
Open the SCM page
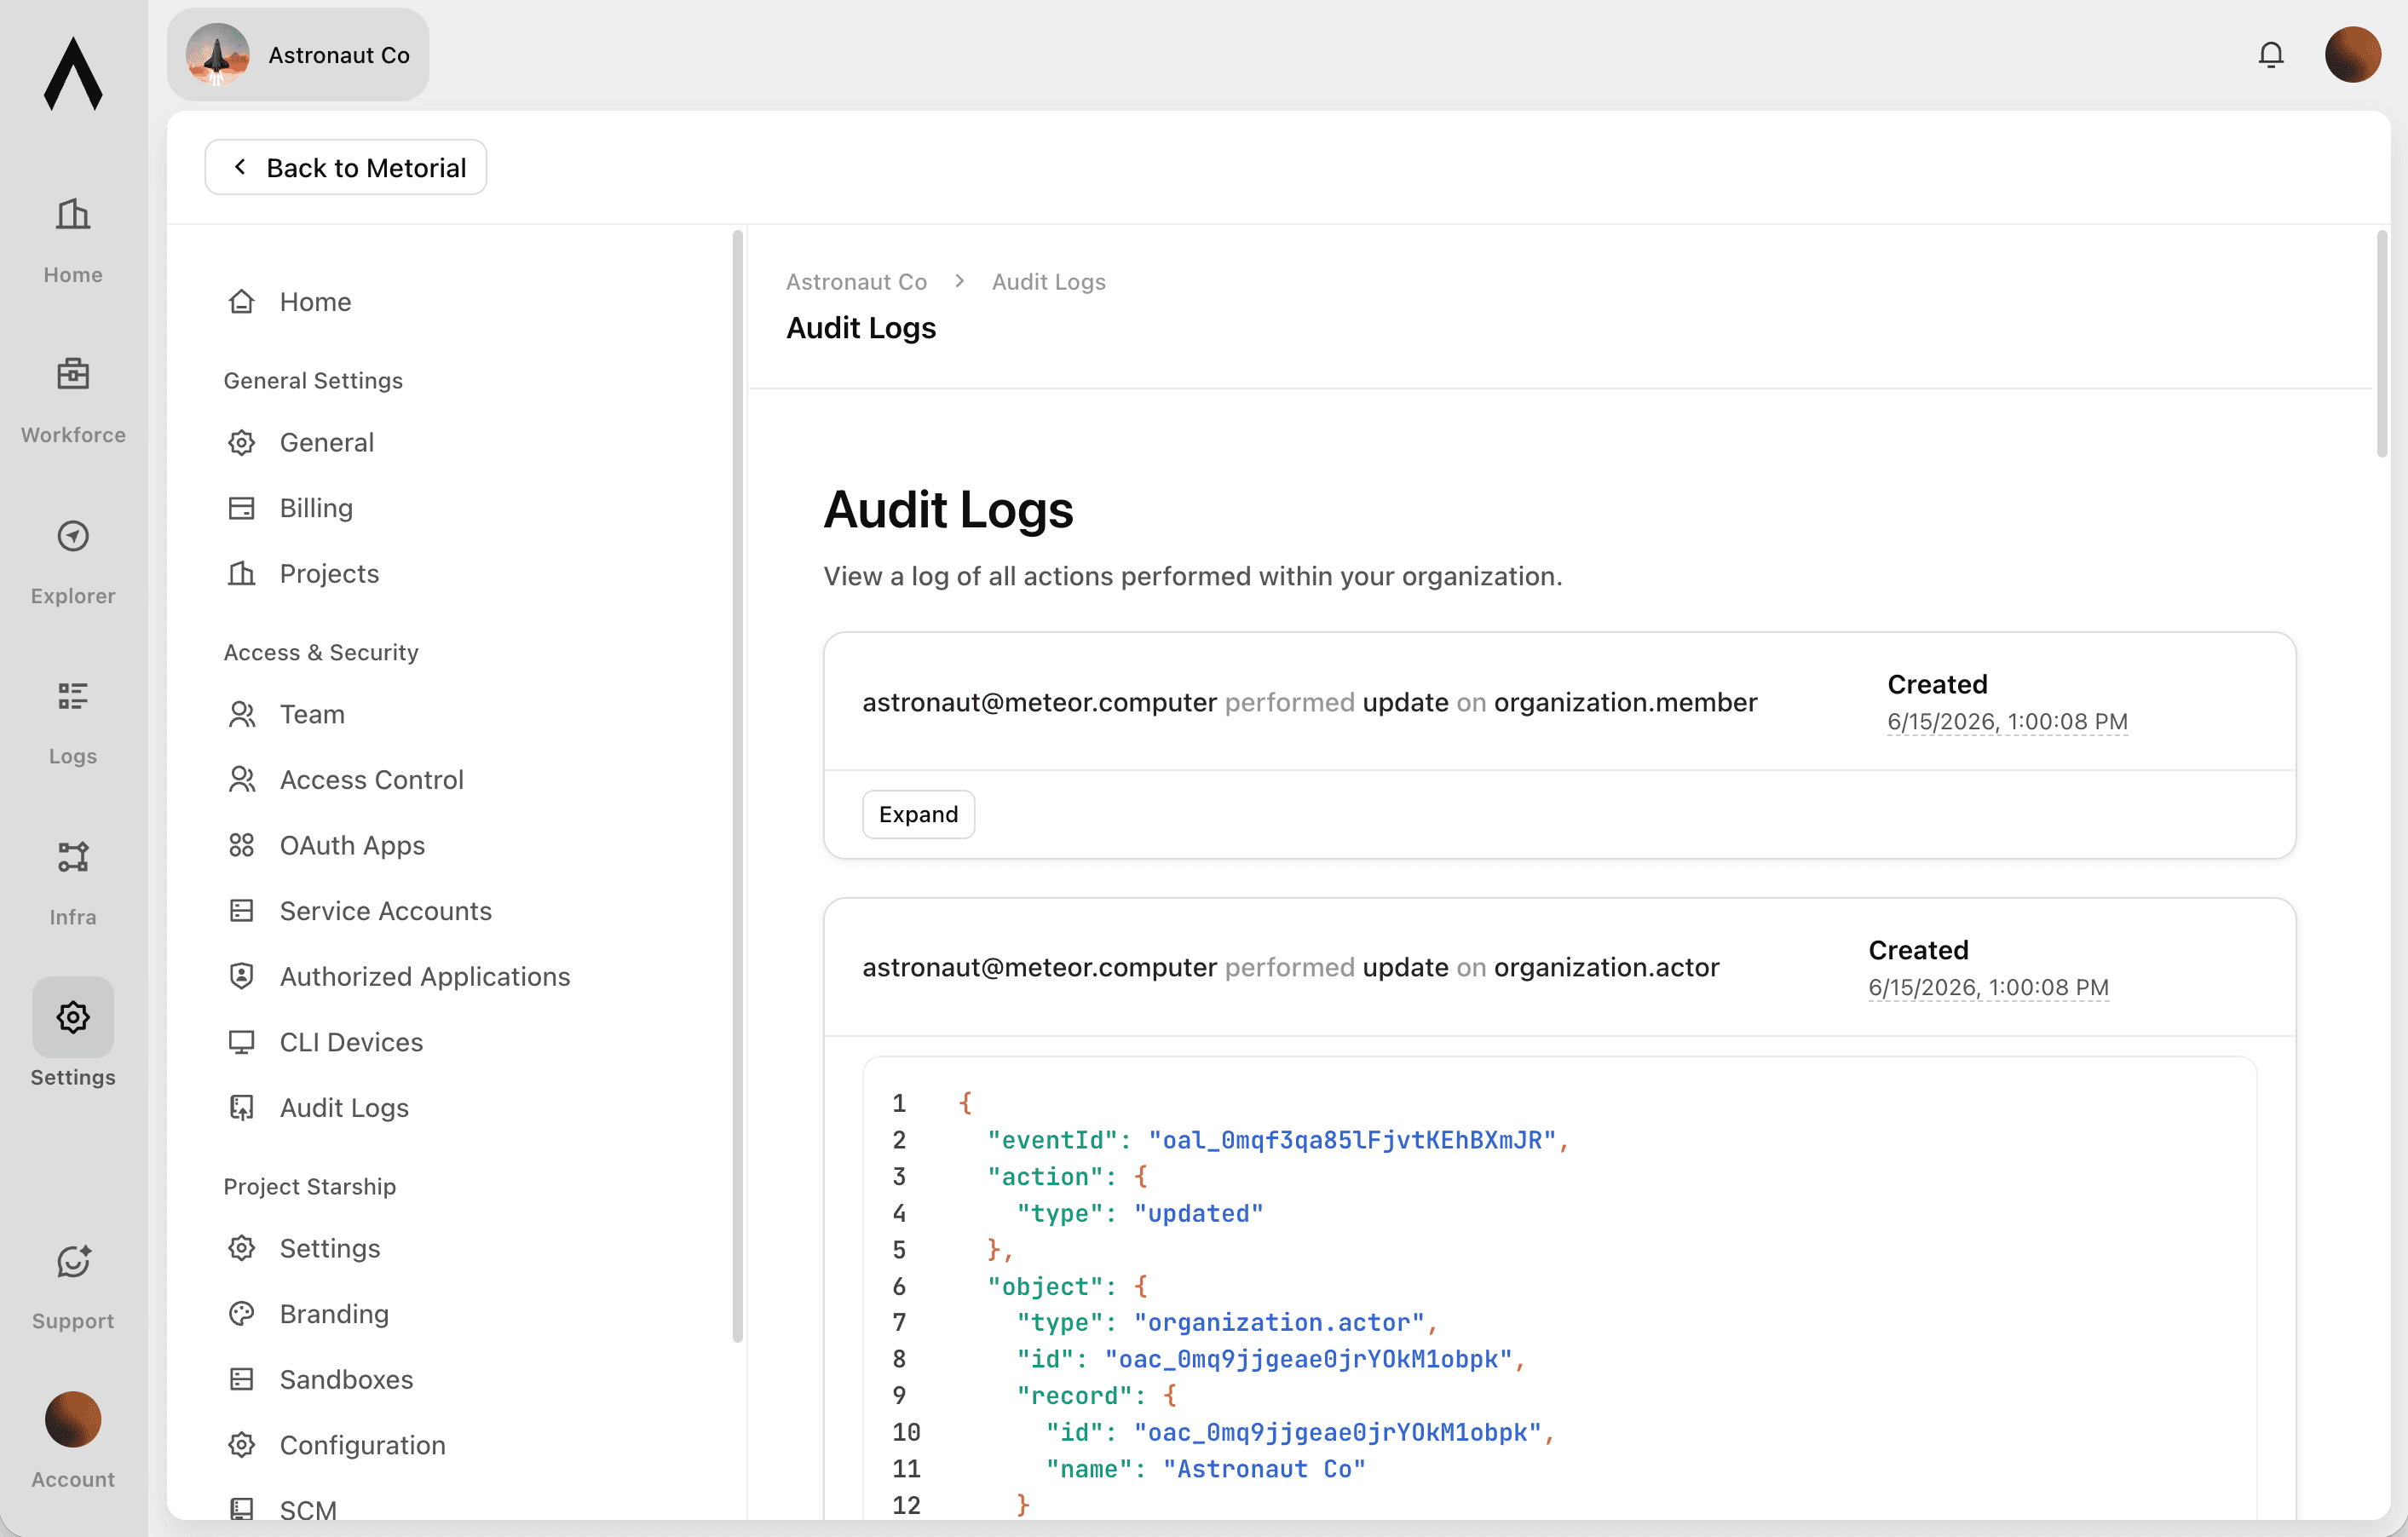pos(308,1510)
